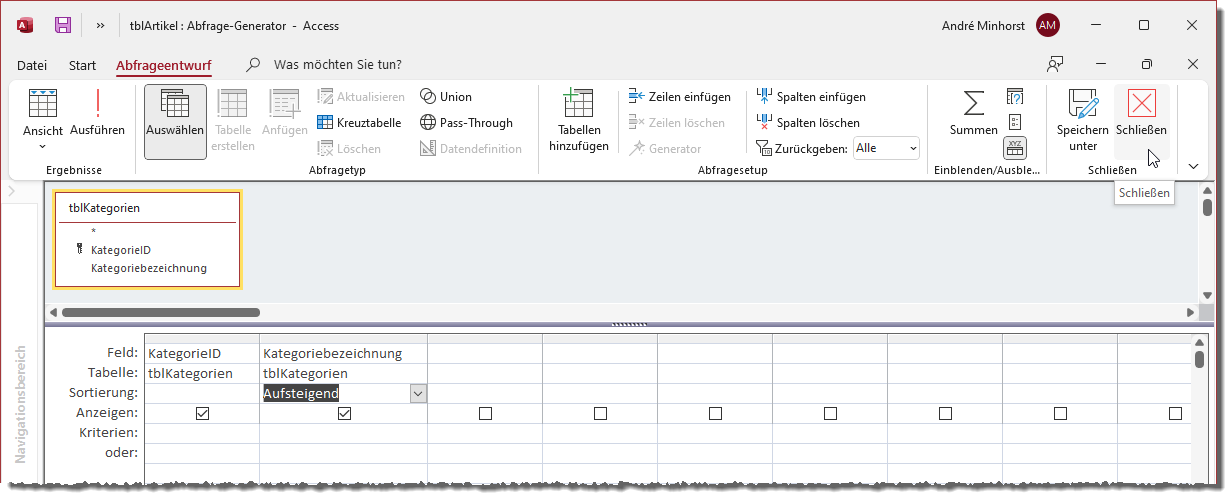Click Zeilen einfügen button
The width and height of the screenshot is (1232, 502).
pos(679,97)
